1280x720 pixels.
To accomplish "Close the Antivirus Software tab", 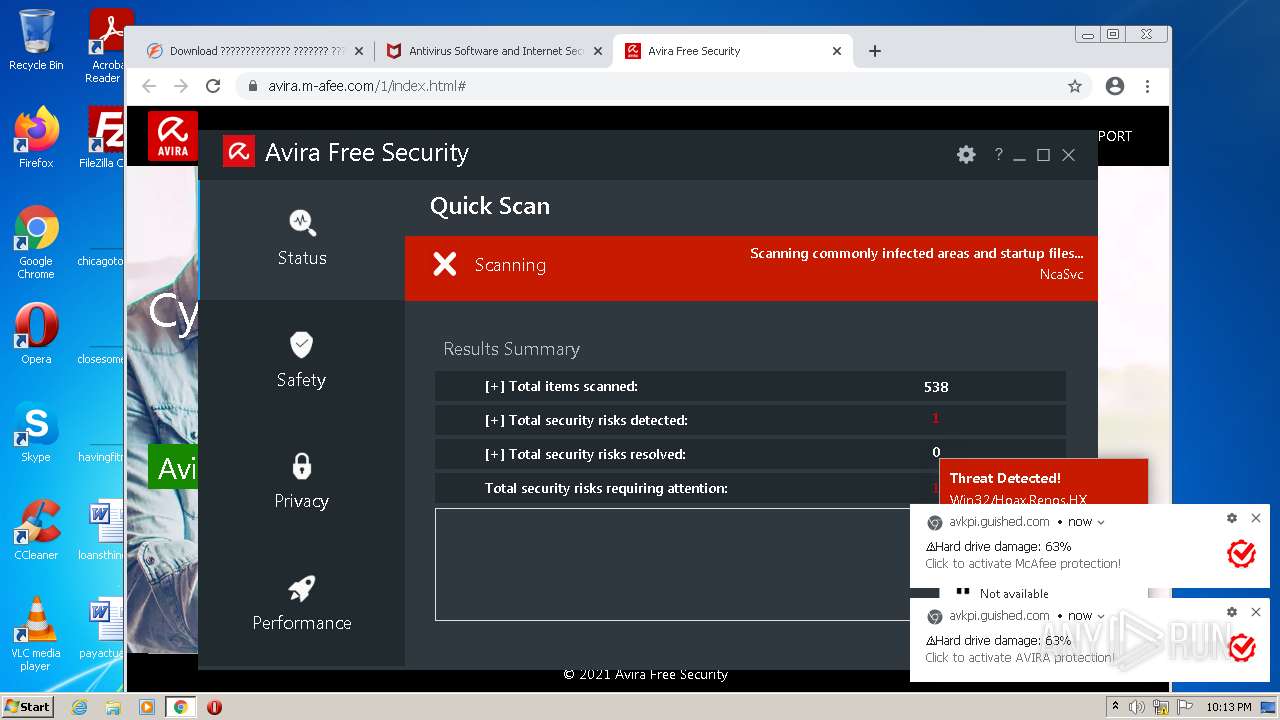I will (598, 51).
